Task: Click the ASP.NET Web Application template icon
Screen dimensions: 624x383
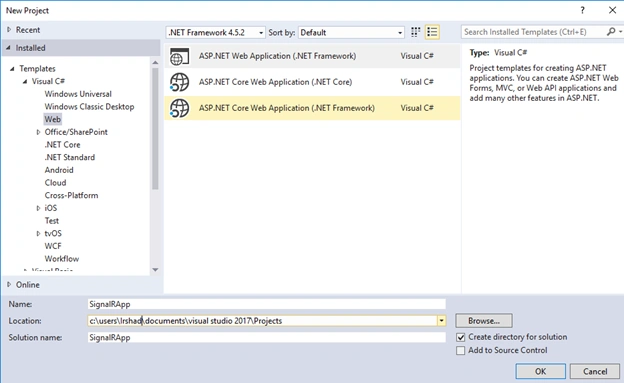Action: point(179,56)
